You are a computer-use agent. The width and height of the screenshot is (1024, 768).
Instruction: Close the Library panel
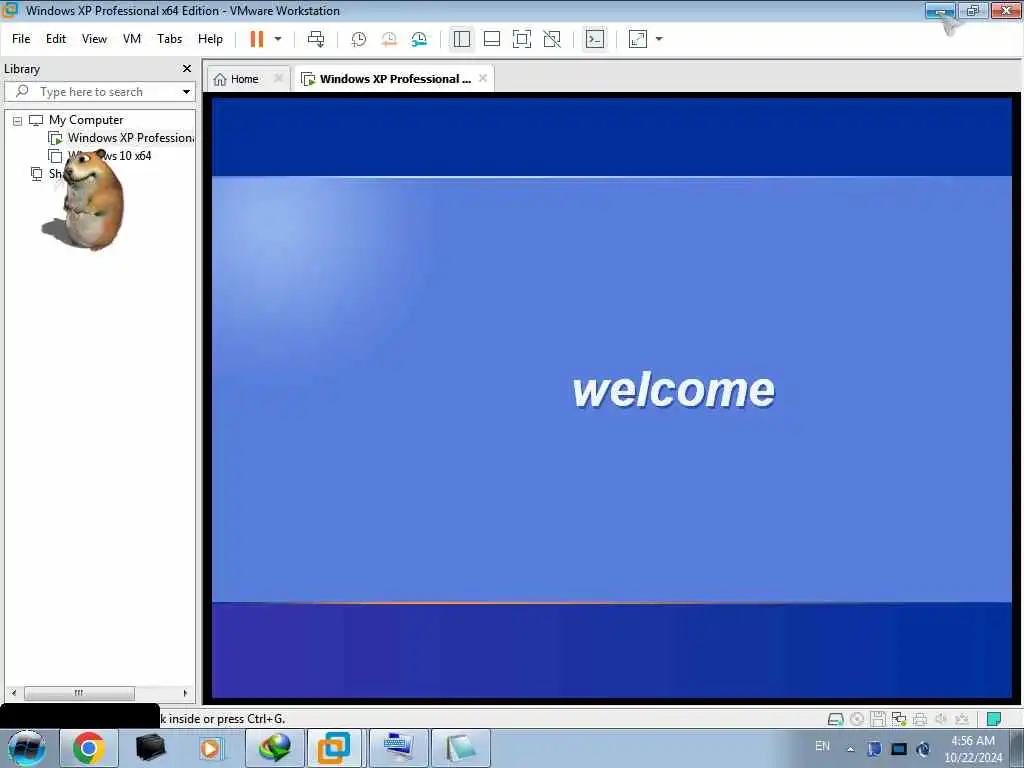(187, 69)
